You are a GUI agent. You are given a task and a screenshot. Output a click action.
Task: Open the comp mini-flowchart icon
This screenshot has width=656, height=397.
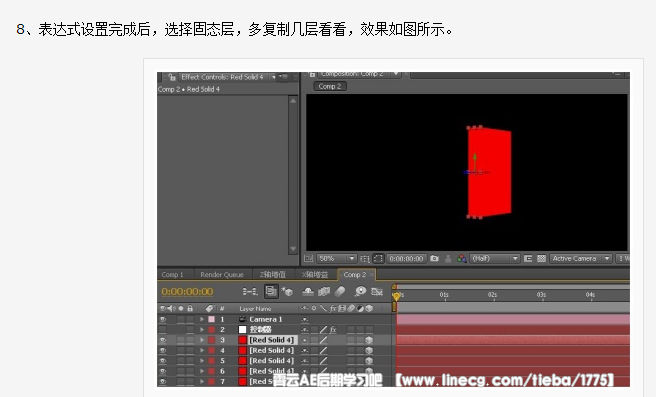pyautogui.click(x=250, y=291)
